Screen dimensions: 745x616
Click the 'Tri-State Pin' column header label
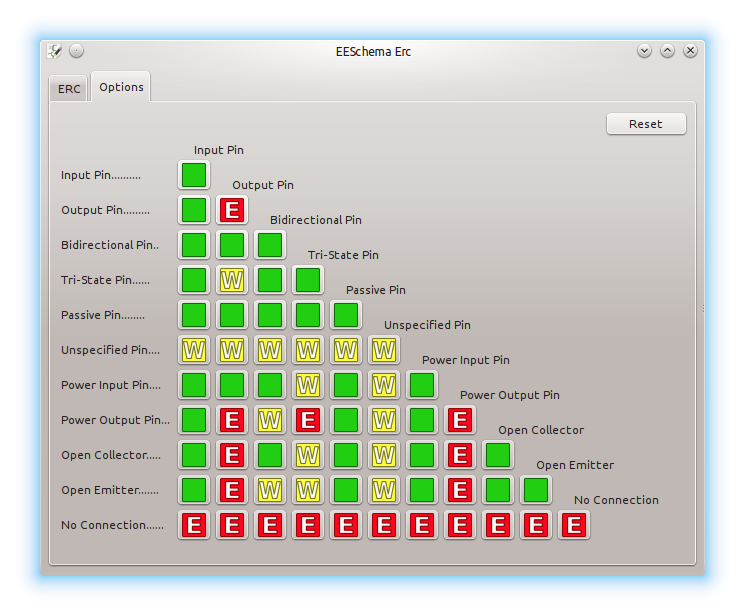point(343,255)
